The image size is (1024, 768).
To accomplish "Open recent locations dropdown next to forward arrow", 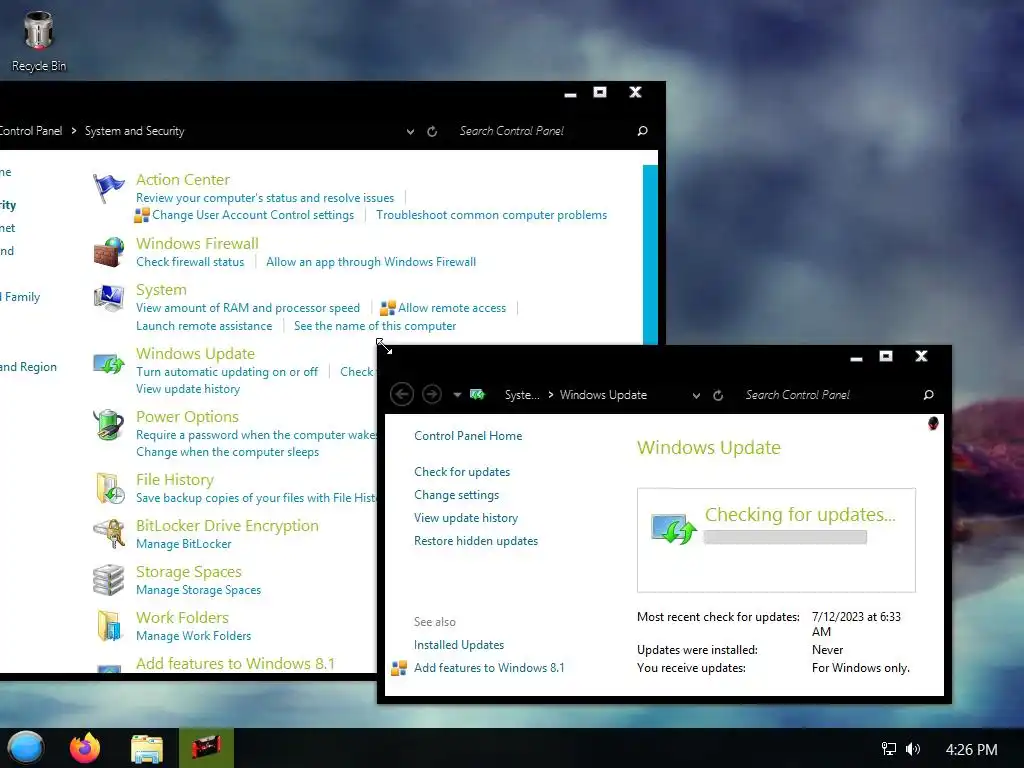I will pyautogui.click(x=457, y=394).
